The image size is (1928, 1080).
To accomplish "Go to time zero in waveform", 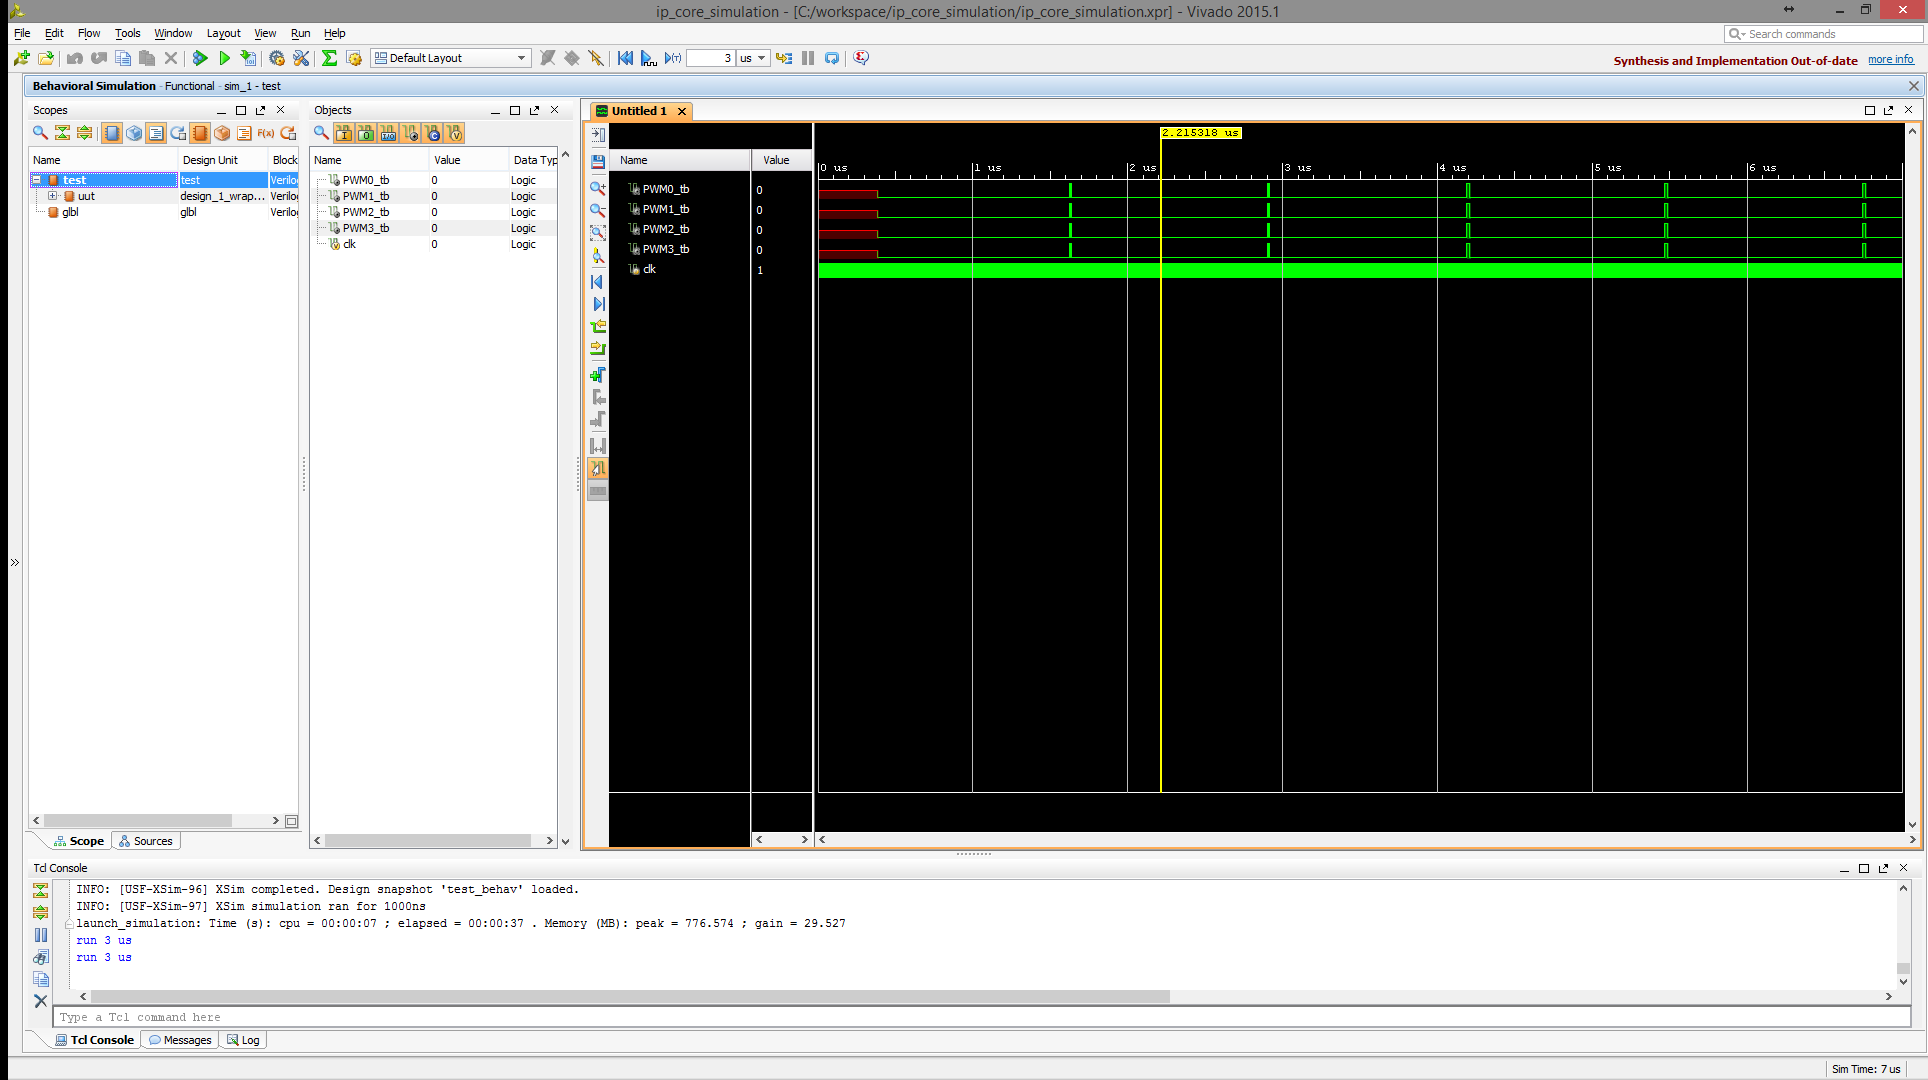I will (598, 282).
